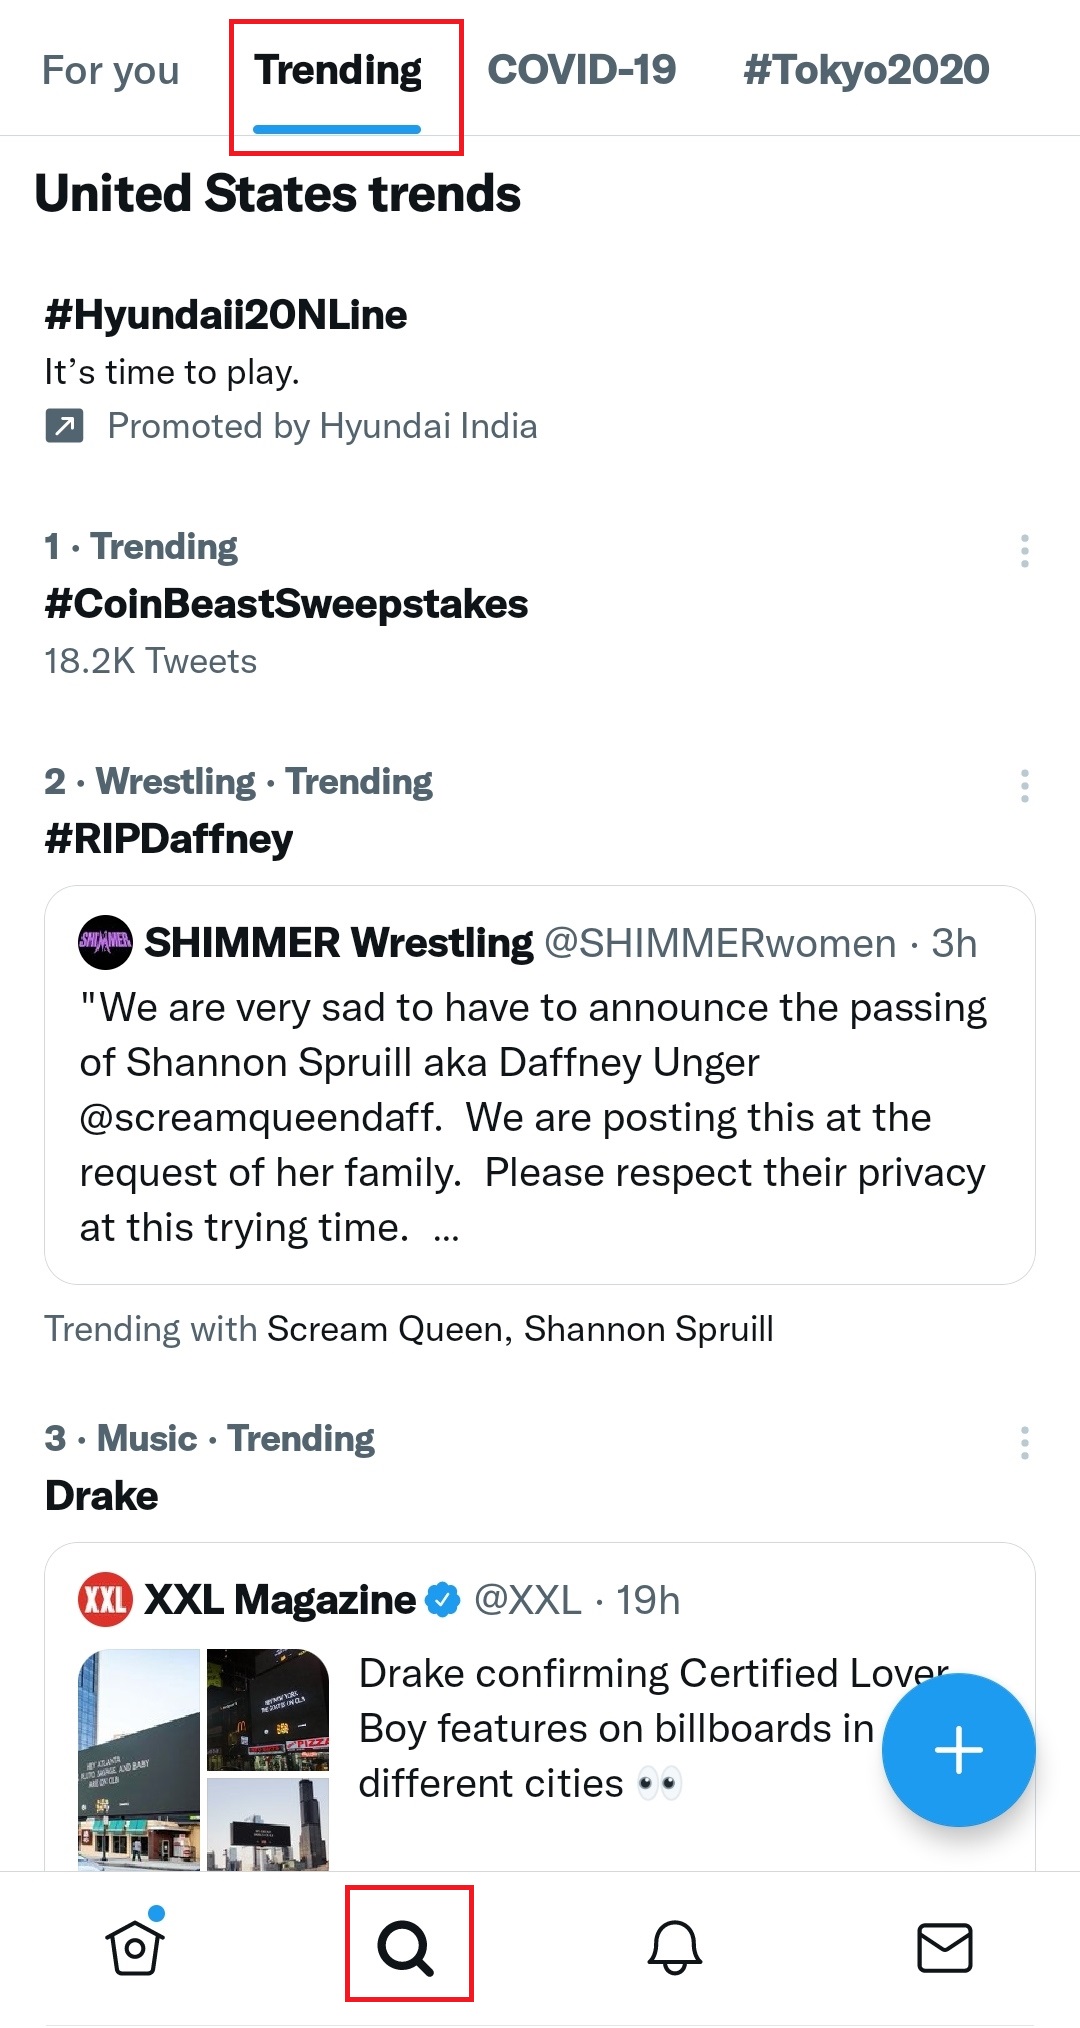
Task: Select the #Tokyo2020 tab
Action: click(x=866, y=71)
